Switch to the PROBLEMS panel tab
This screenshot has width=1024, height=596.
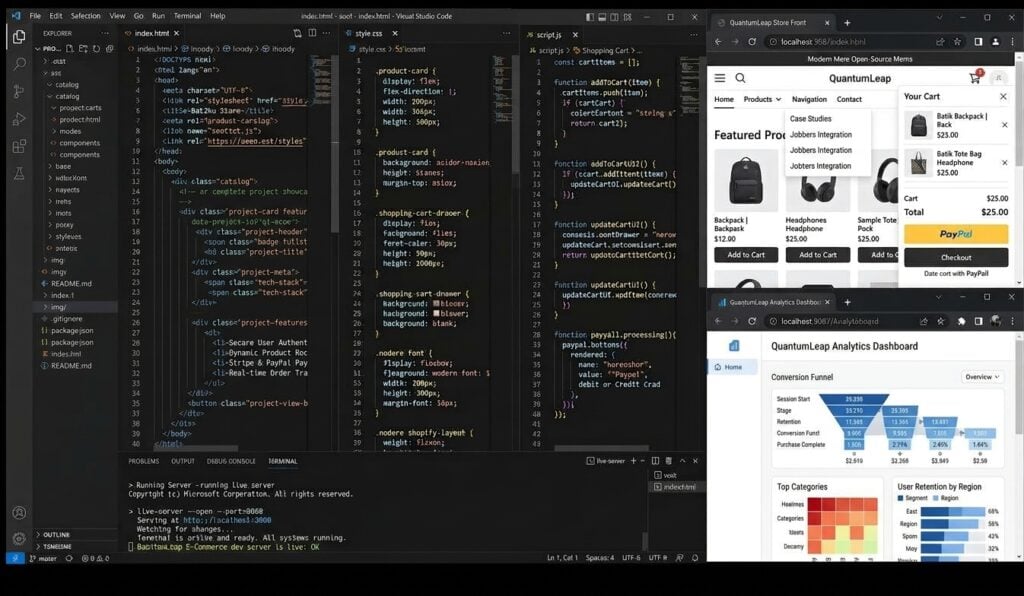click(144, 461)
